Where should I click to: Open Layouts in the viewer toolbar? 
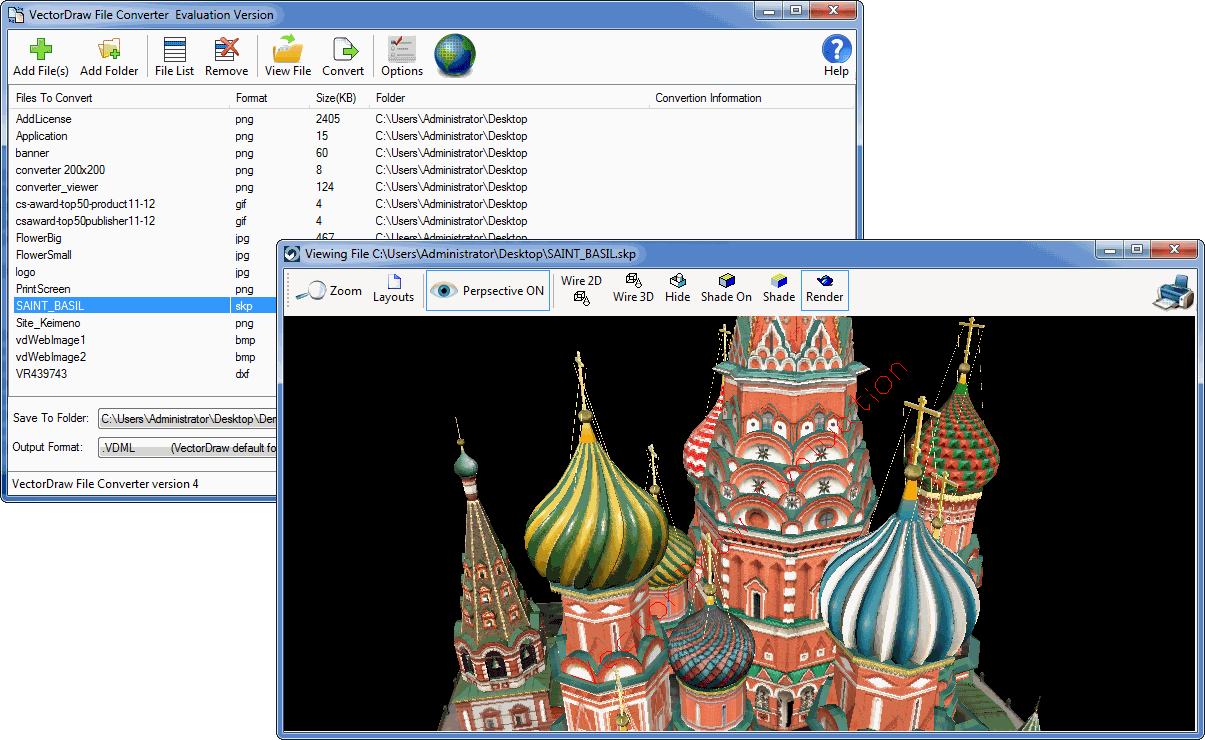point(393,289)
